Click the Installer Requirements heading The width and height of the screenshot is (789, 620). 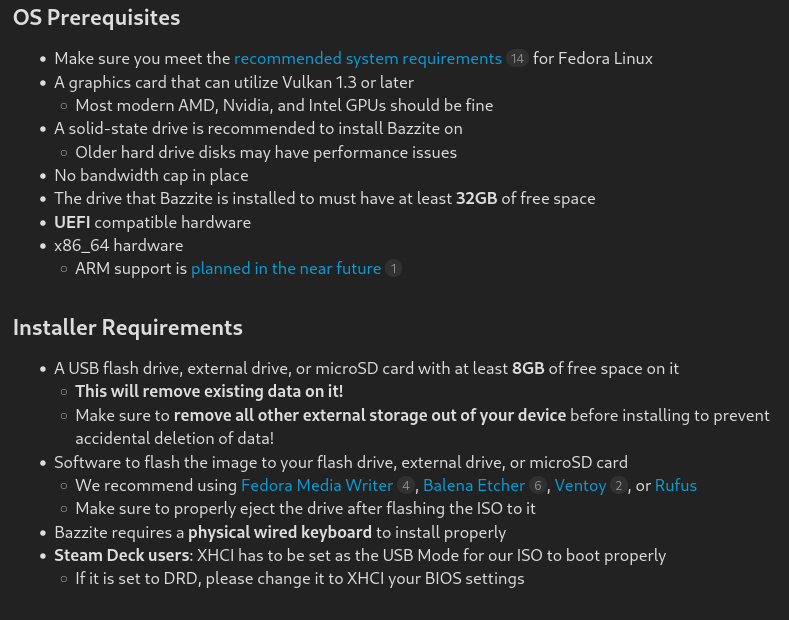click(x=127, y=327)
